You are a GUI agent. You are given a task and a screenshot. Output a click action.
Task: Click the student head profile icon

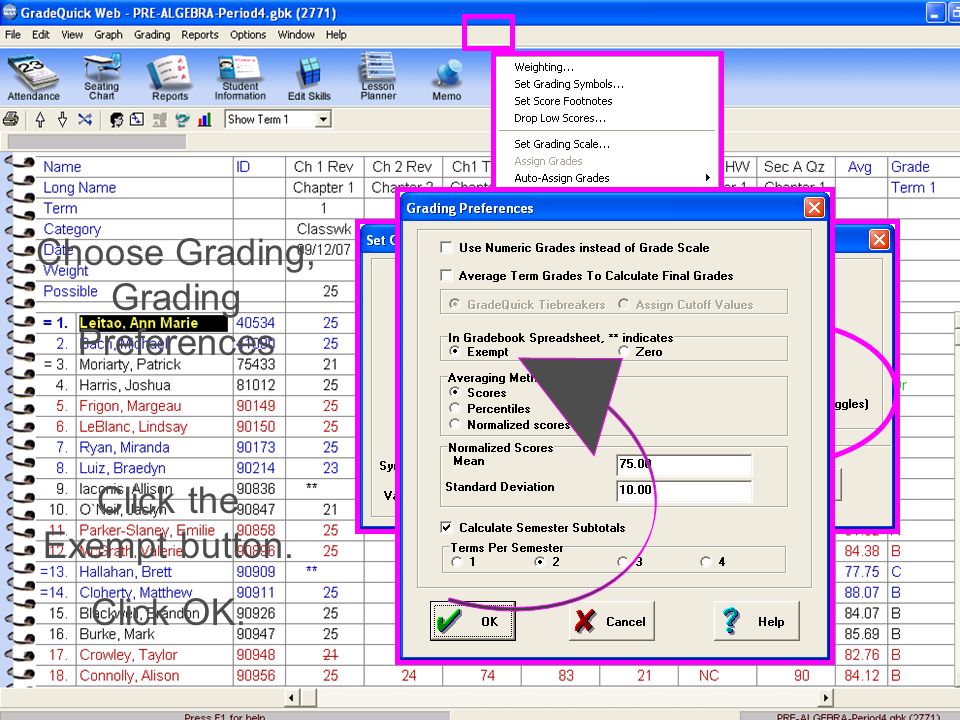click(116, 119)
